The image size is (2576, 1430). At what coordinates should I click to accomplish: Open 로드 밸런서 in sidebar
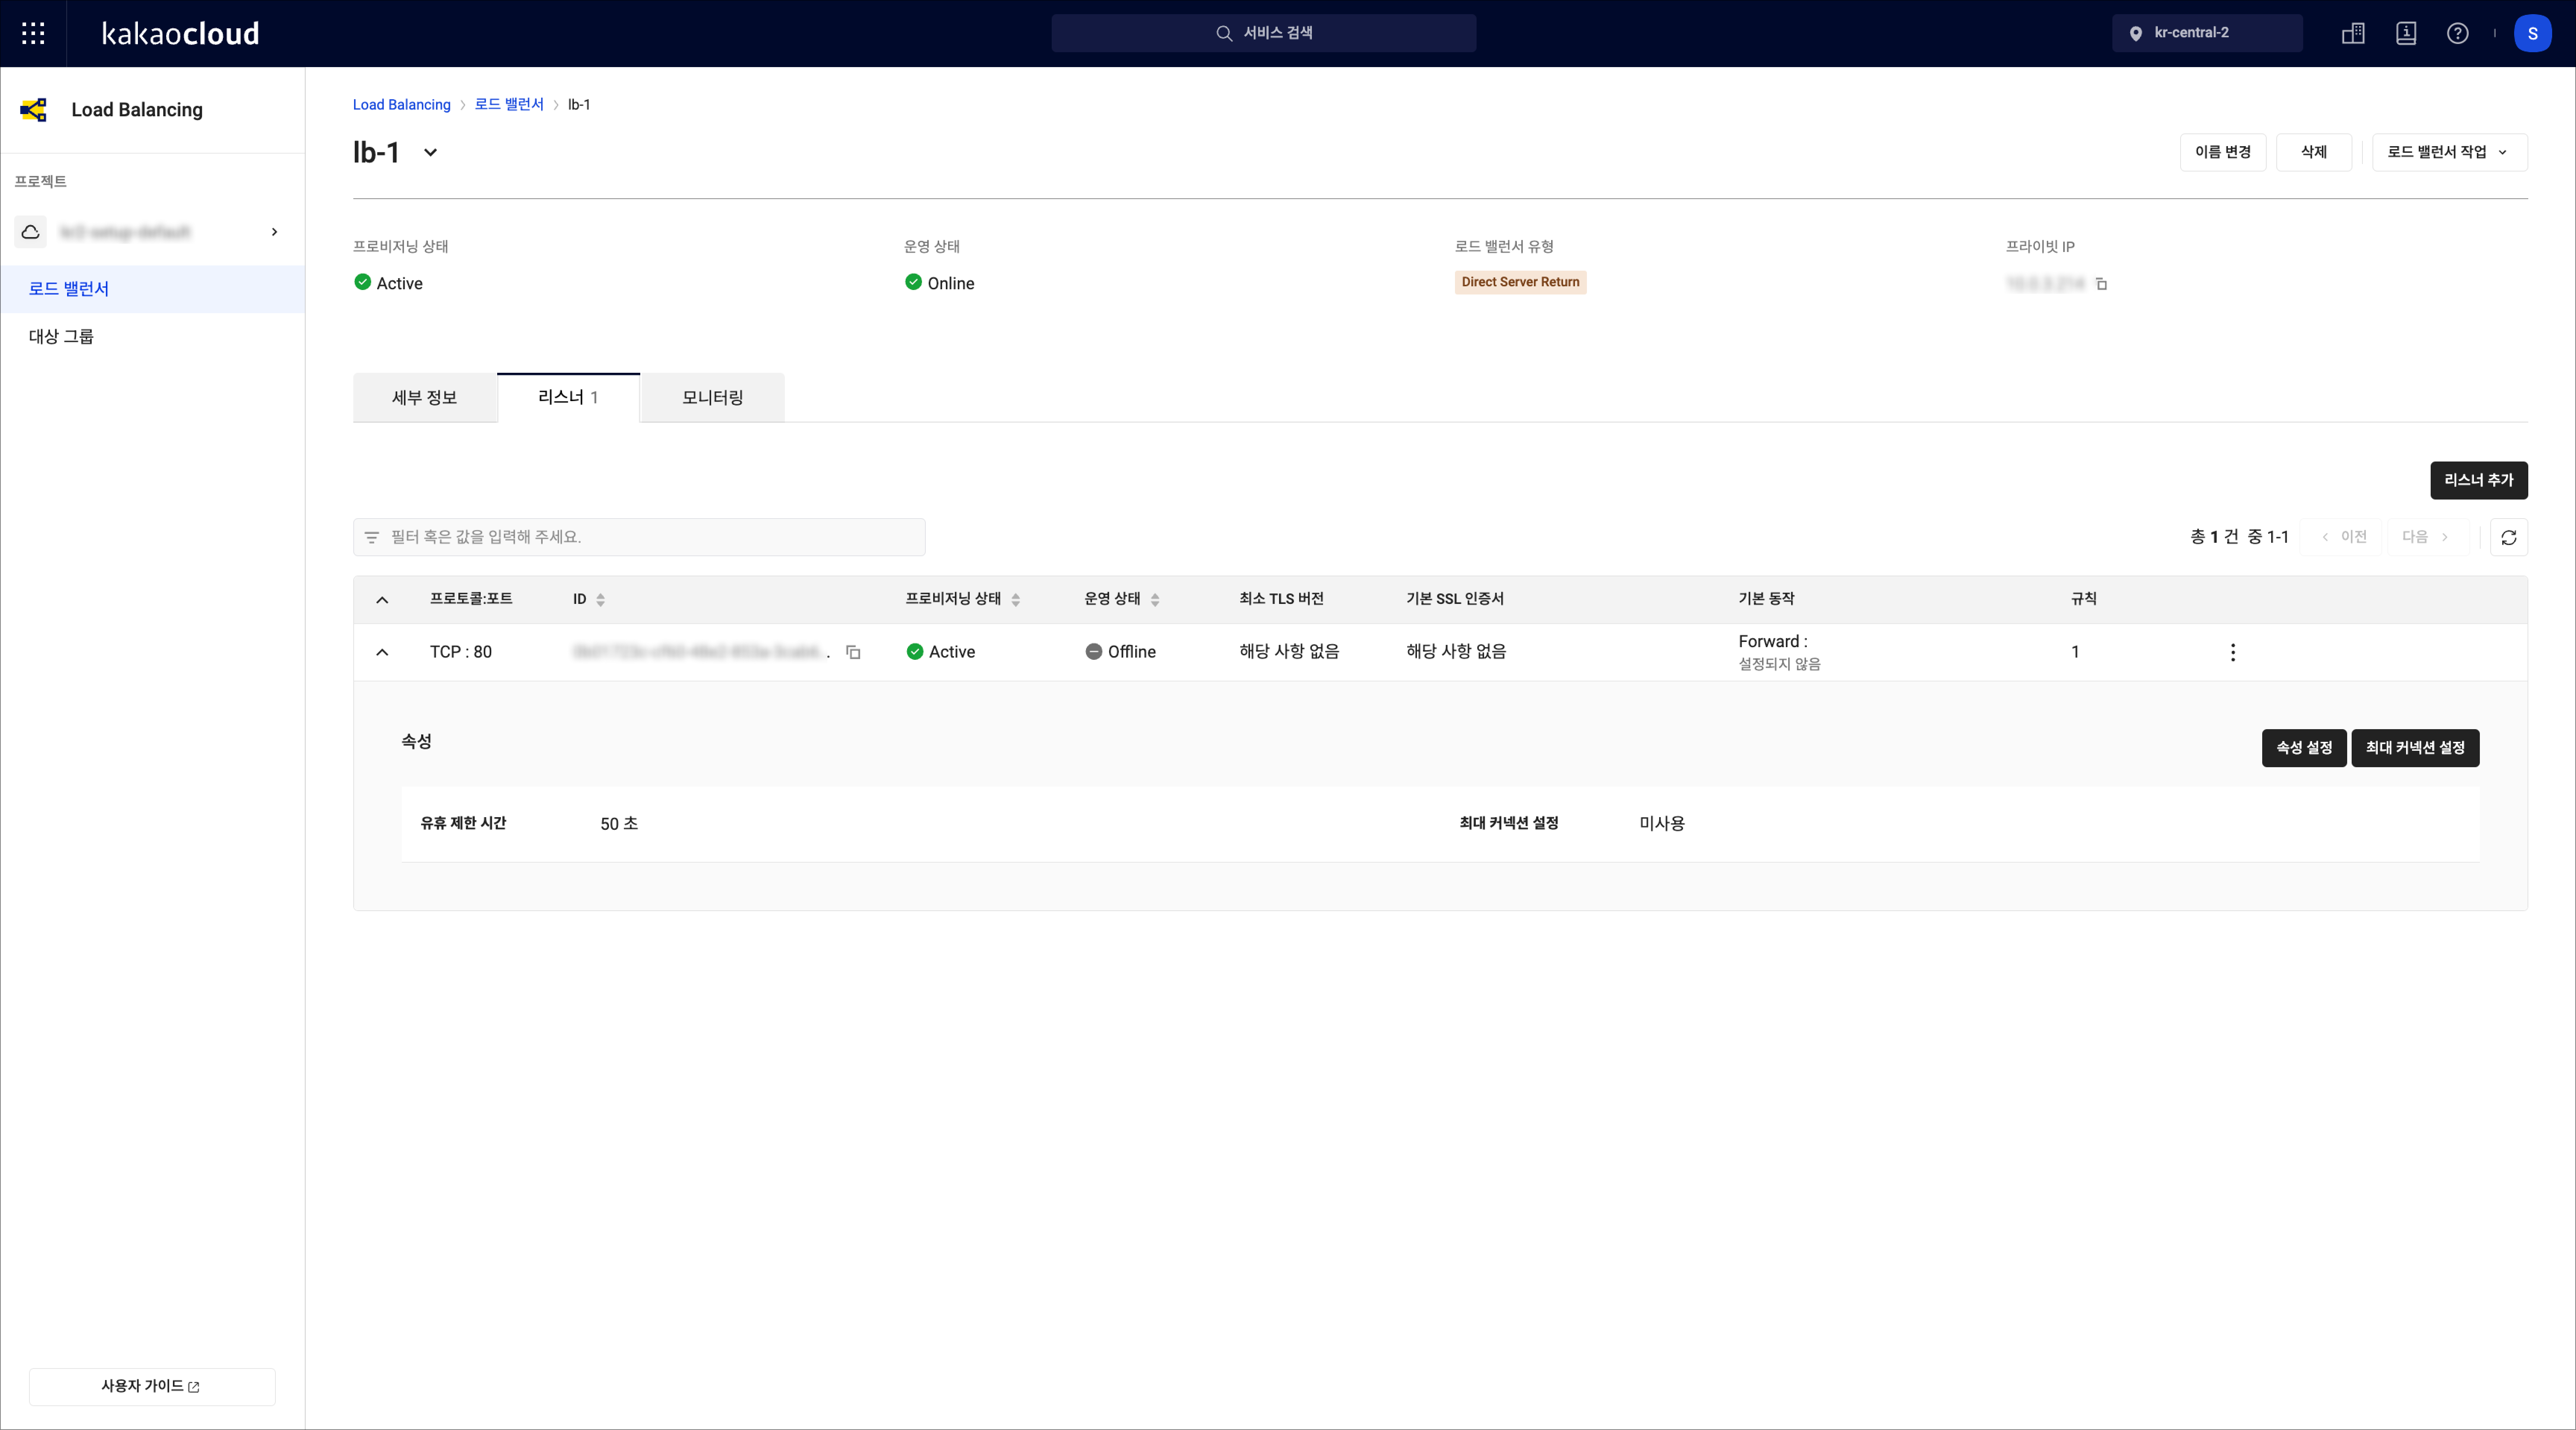pos(152,289)
